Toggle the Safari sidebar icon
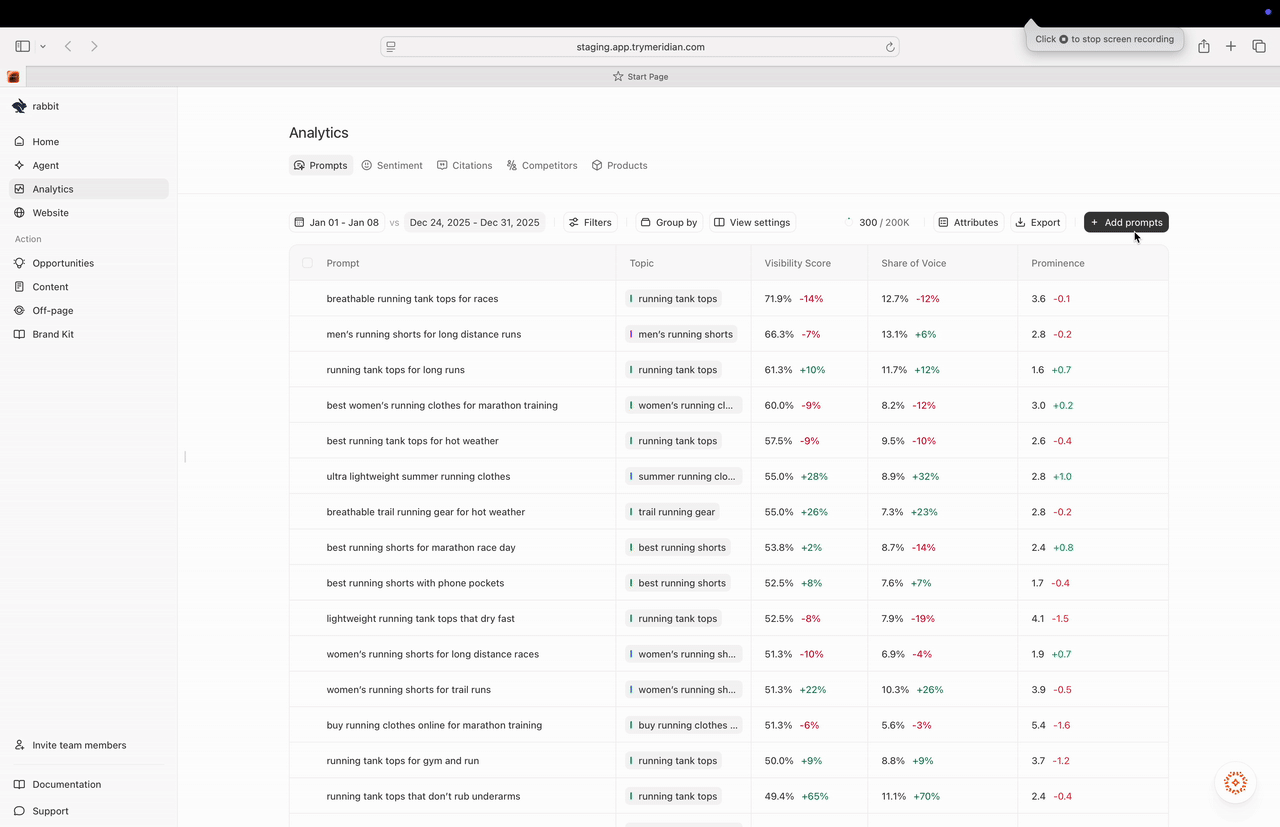The width and height of the screenshot is (1280, 827). (x=23, y=46)
